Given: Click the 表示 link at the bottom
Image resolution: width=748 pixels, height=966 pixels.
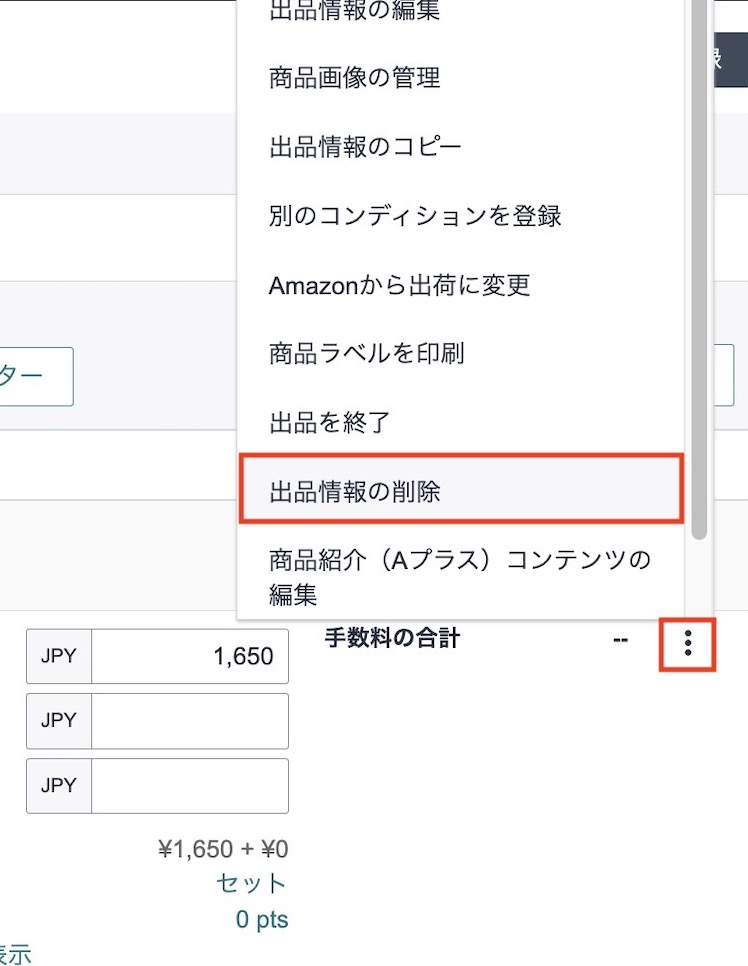Looking at the screenshot, I should (14, 953).
